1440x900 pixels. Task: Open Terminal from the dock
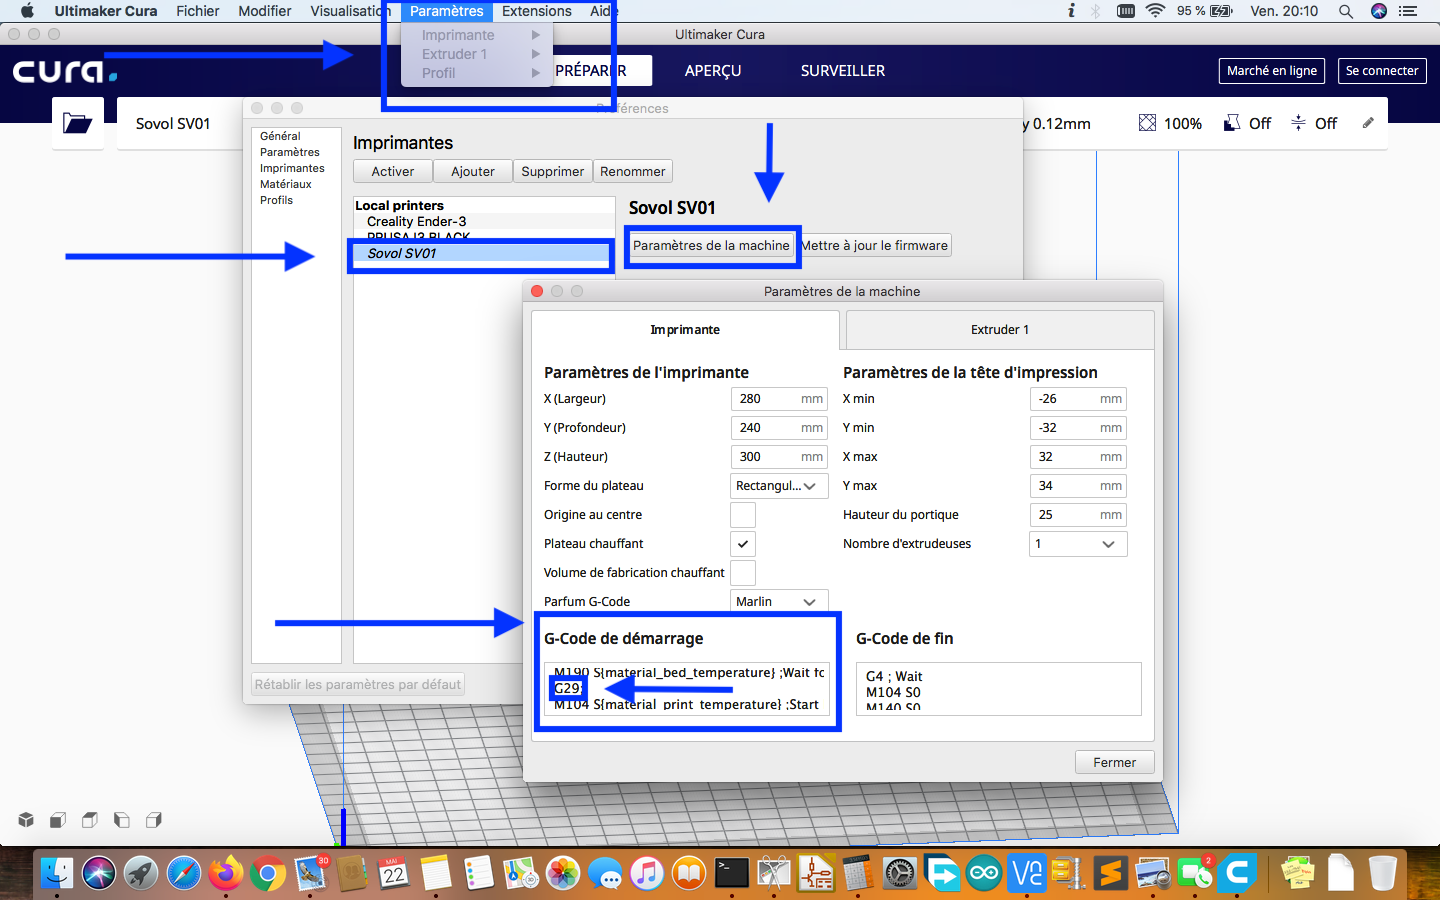[731, 873]
